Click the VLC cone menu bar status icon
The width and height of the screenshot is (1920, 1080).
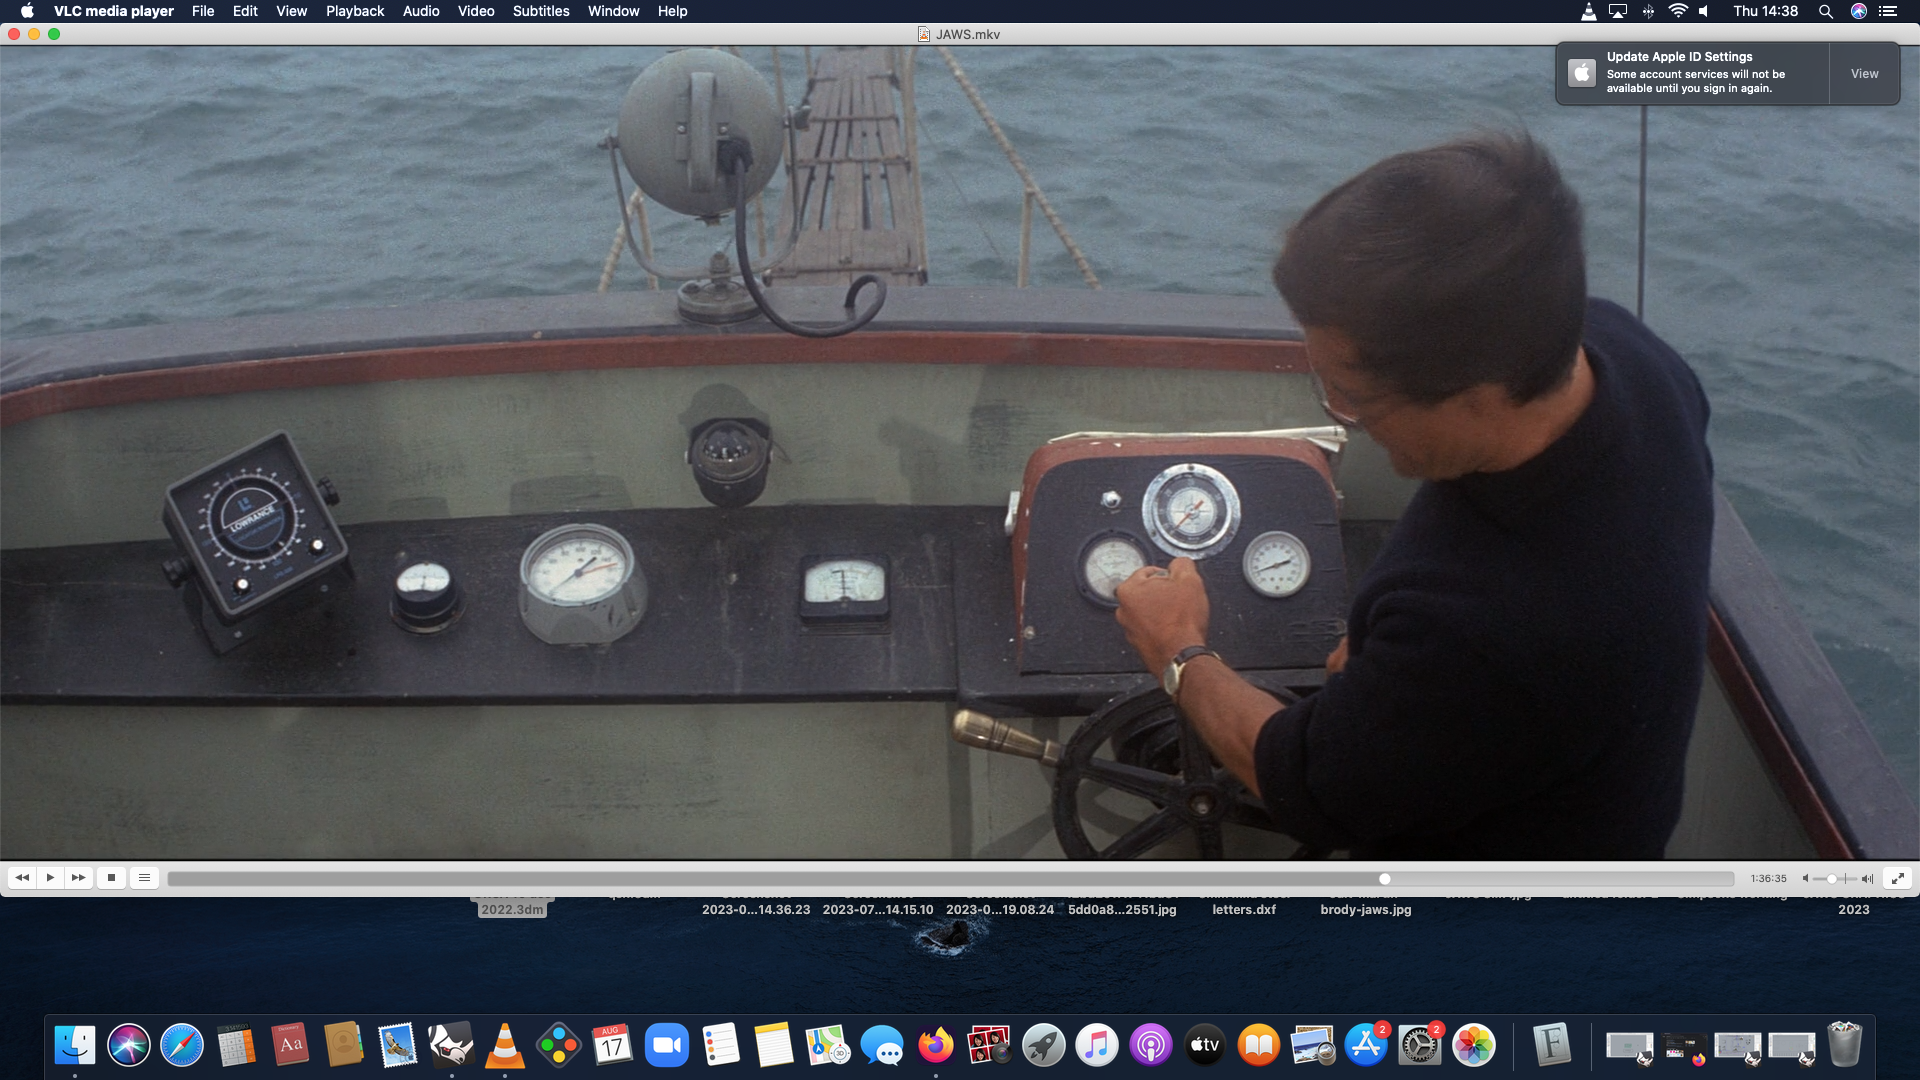[1588, 11]
